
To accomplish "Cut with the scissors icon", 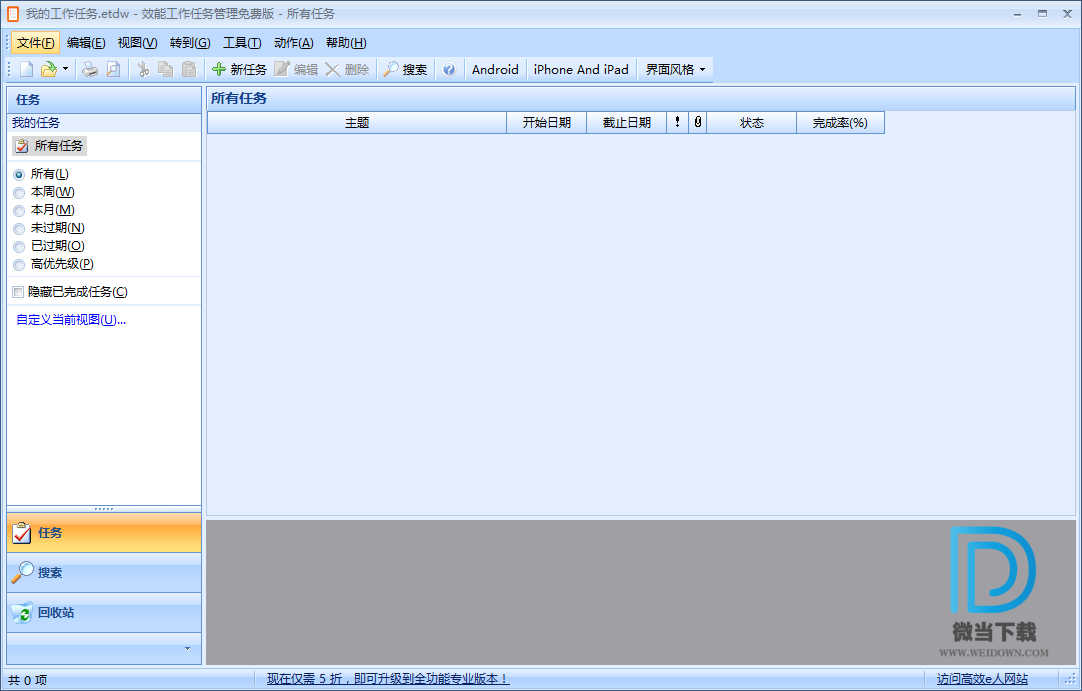I will pos(143,69).
